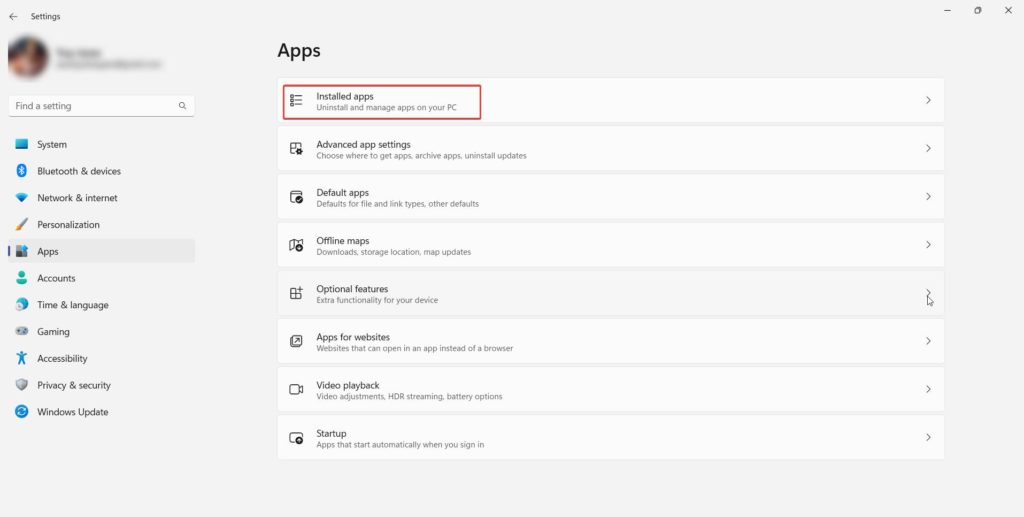This screenshot has height=517, width=1024.
Task: Go to Bluetooth & devices section
Action: [78, 171]
